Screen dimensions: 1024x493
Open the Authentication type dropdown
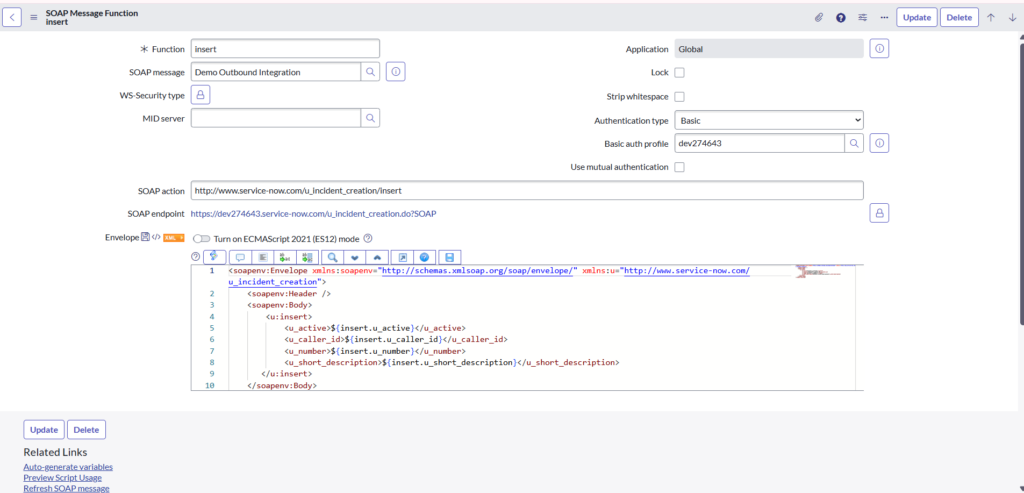tap(768, 120)
